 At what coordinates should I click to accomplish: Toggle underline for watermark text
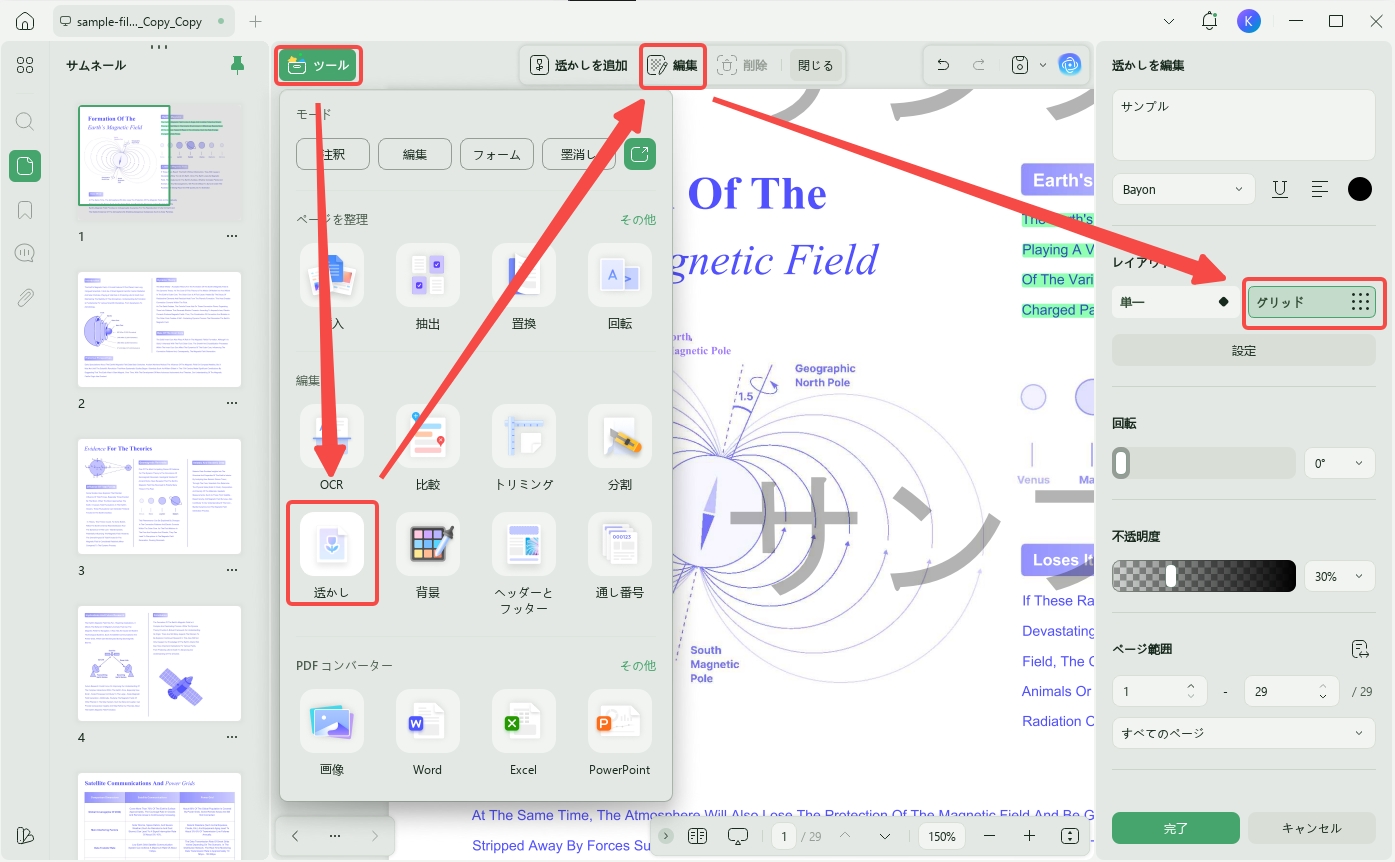tap(1280, 189)
